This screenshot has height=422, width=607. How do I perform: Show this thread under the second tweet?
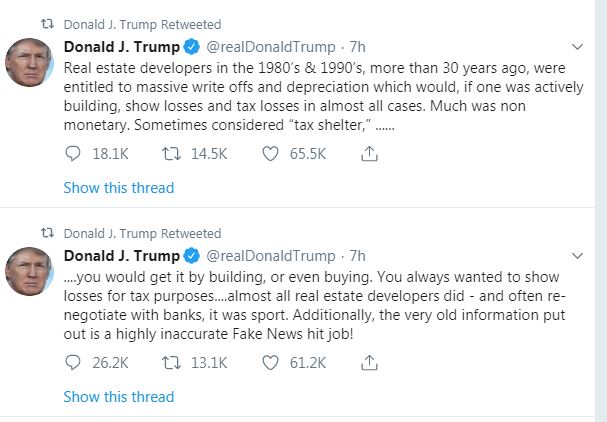click(118, 397)
